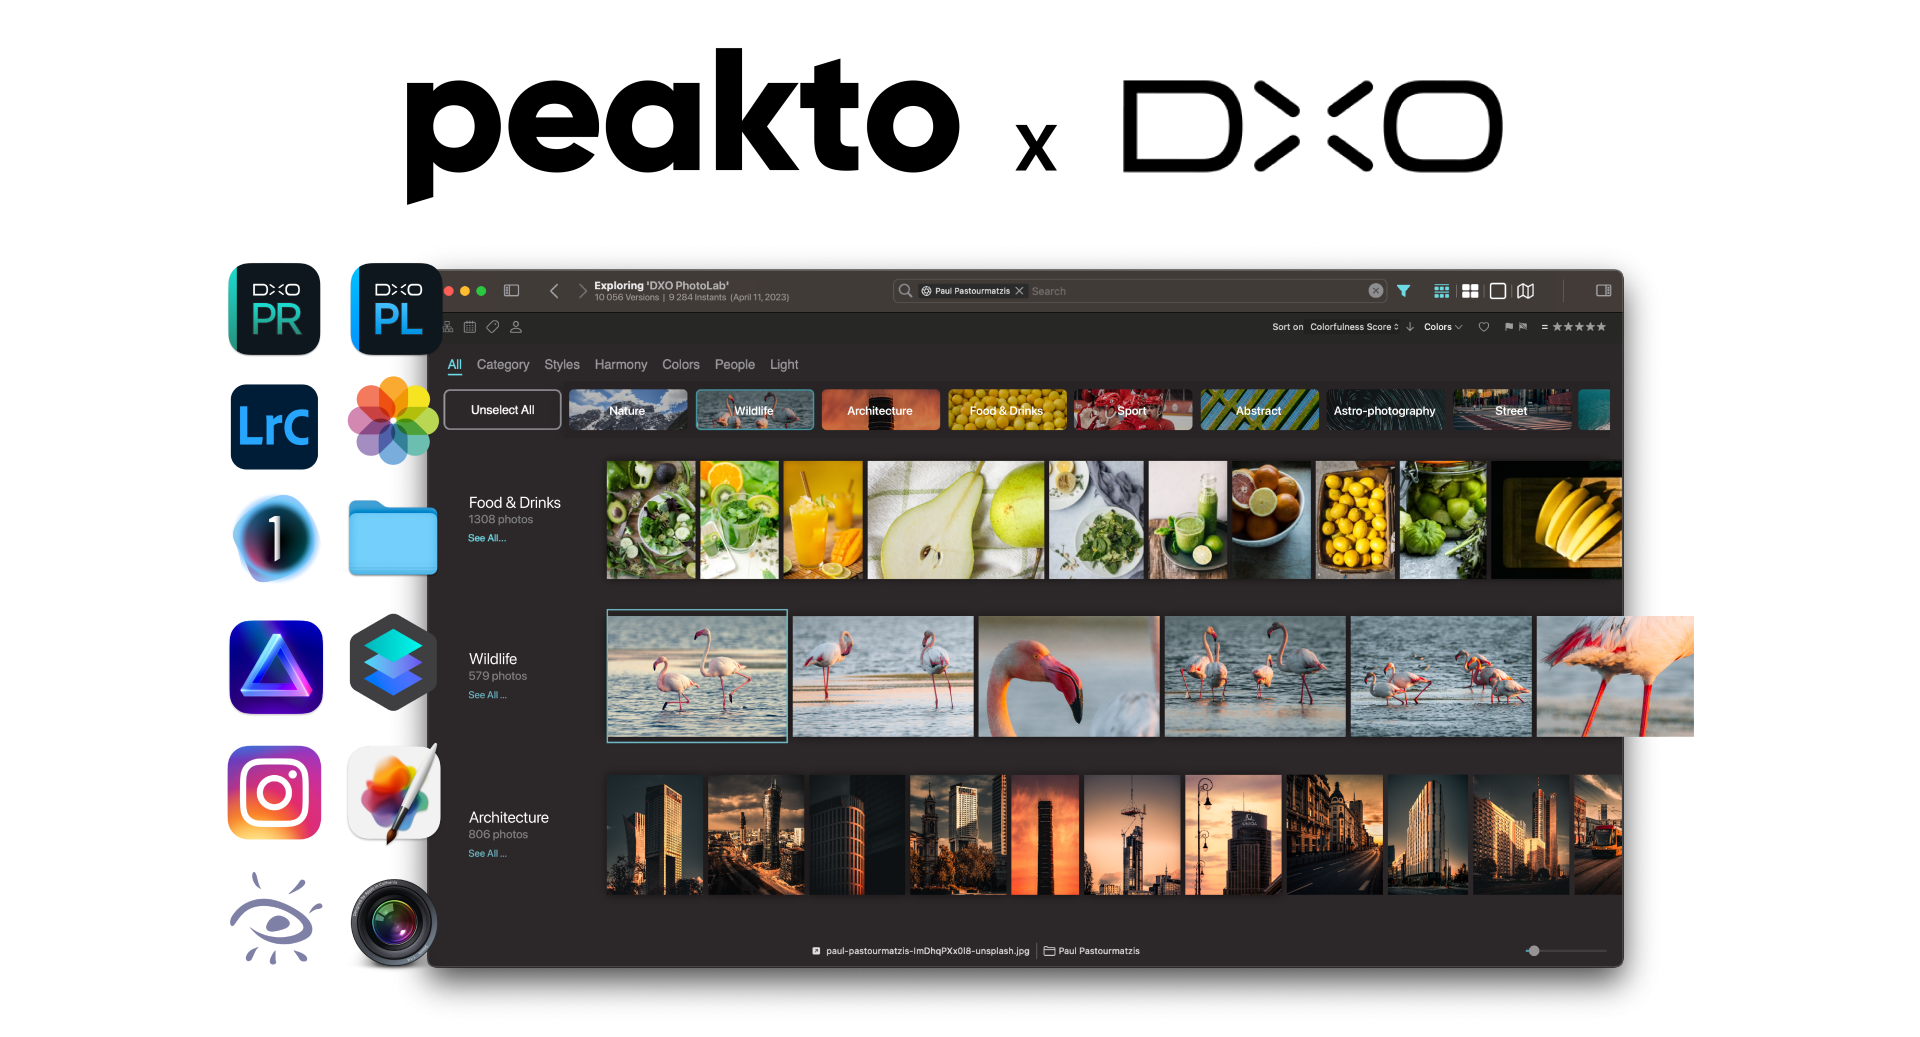Click the teal filter funnel icon
Screen dimensions: 1920x1037
click(1403, 291)
